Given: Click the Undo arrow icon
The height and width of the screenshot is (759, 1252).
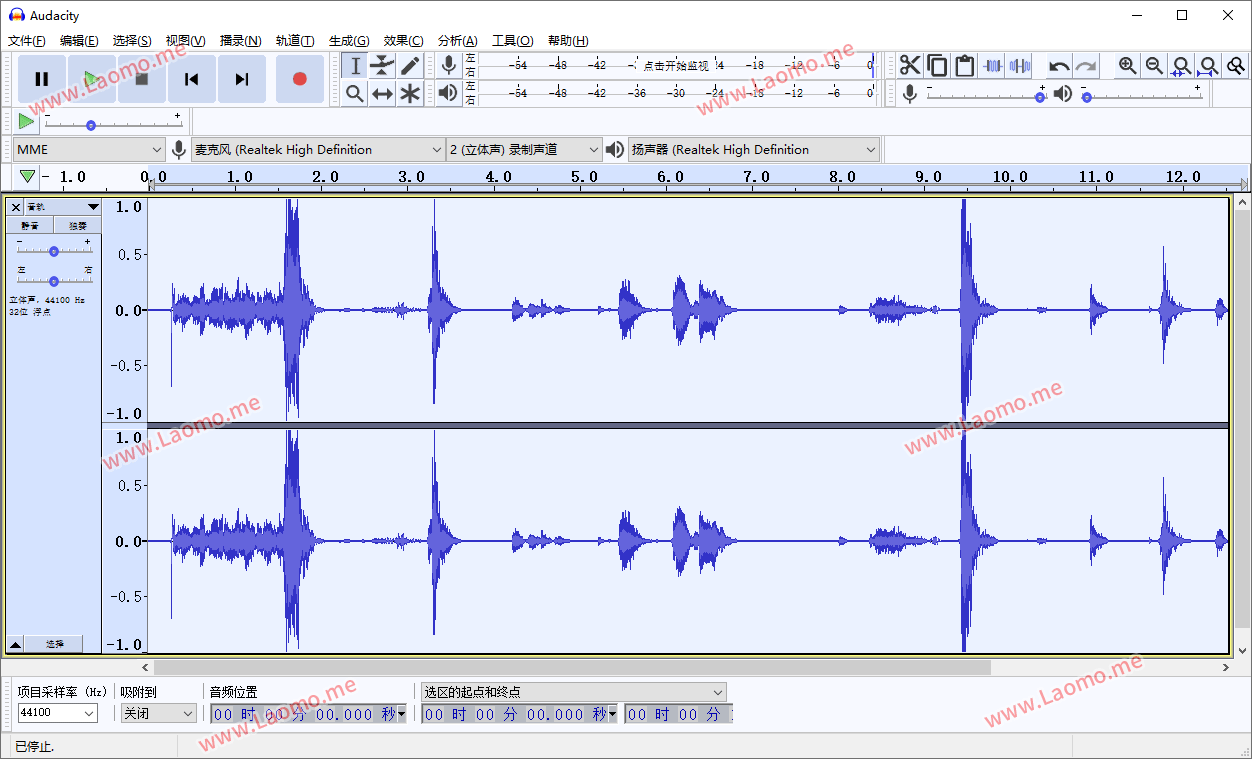Looking at the screenshot, I should (1059, 66).
